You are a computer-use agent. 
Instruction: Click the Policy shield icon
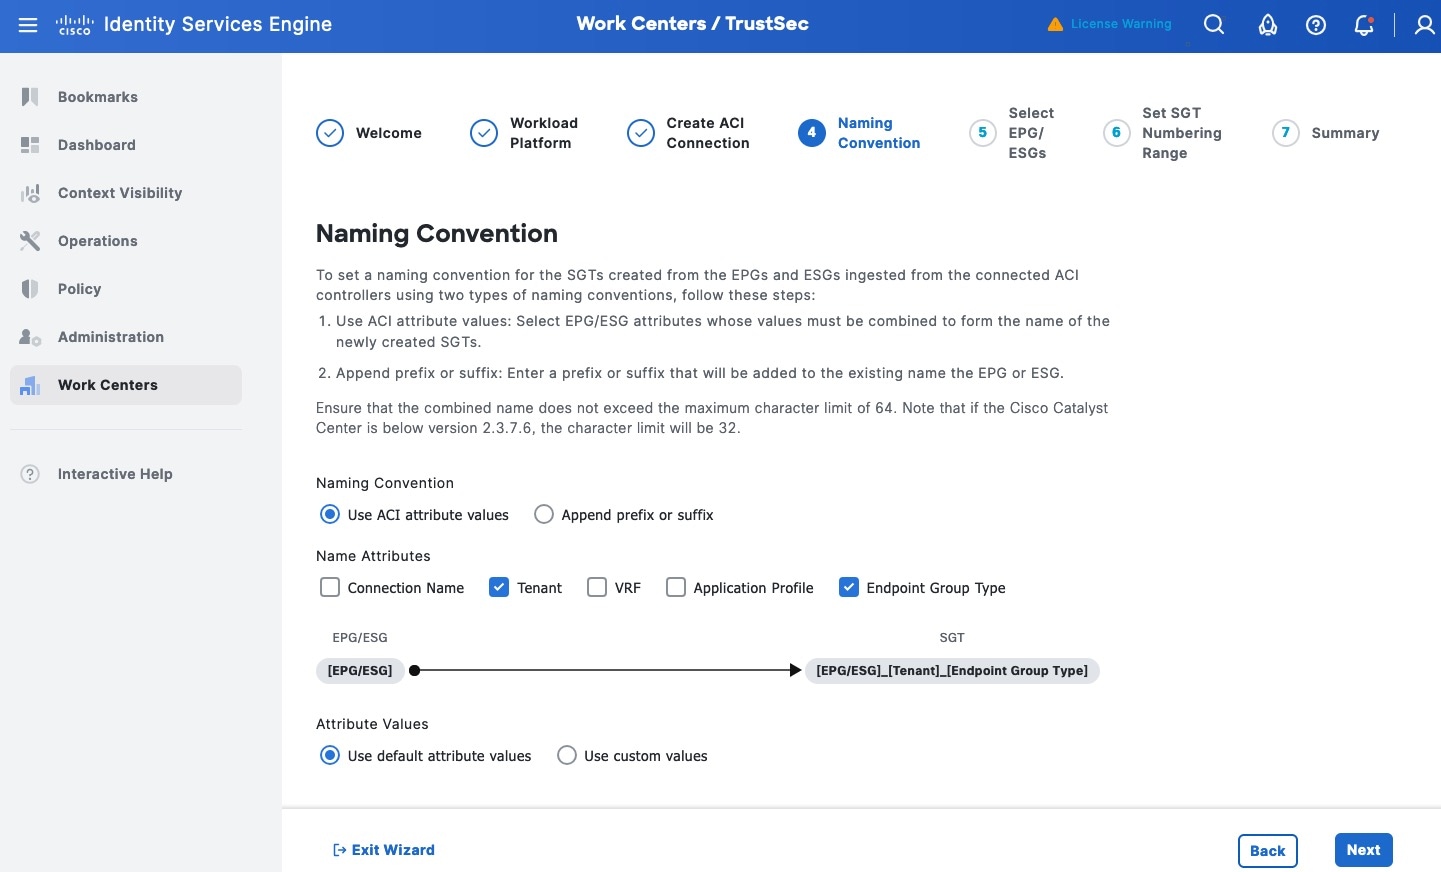(x=30, y=289)
